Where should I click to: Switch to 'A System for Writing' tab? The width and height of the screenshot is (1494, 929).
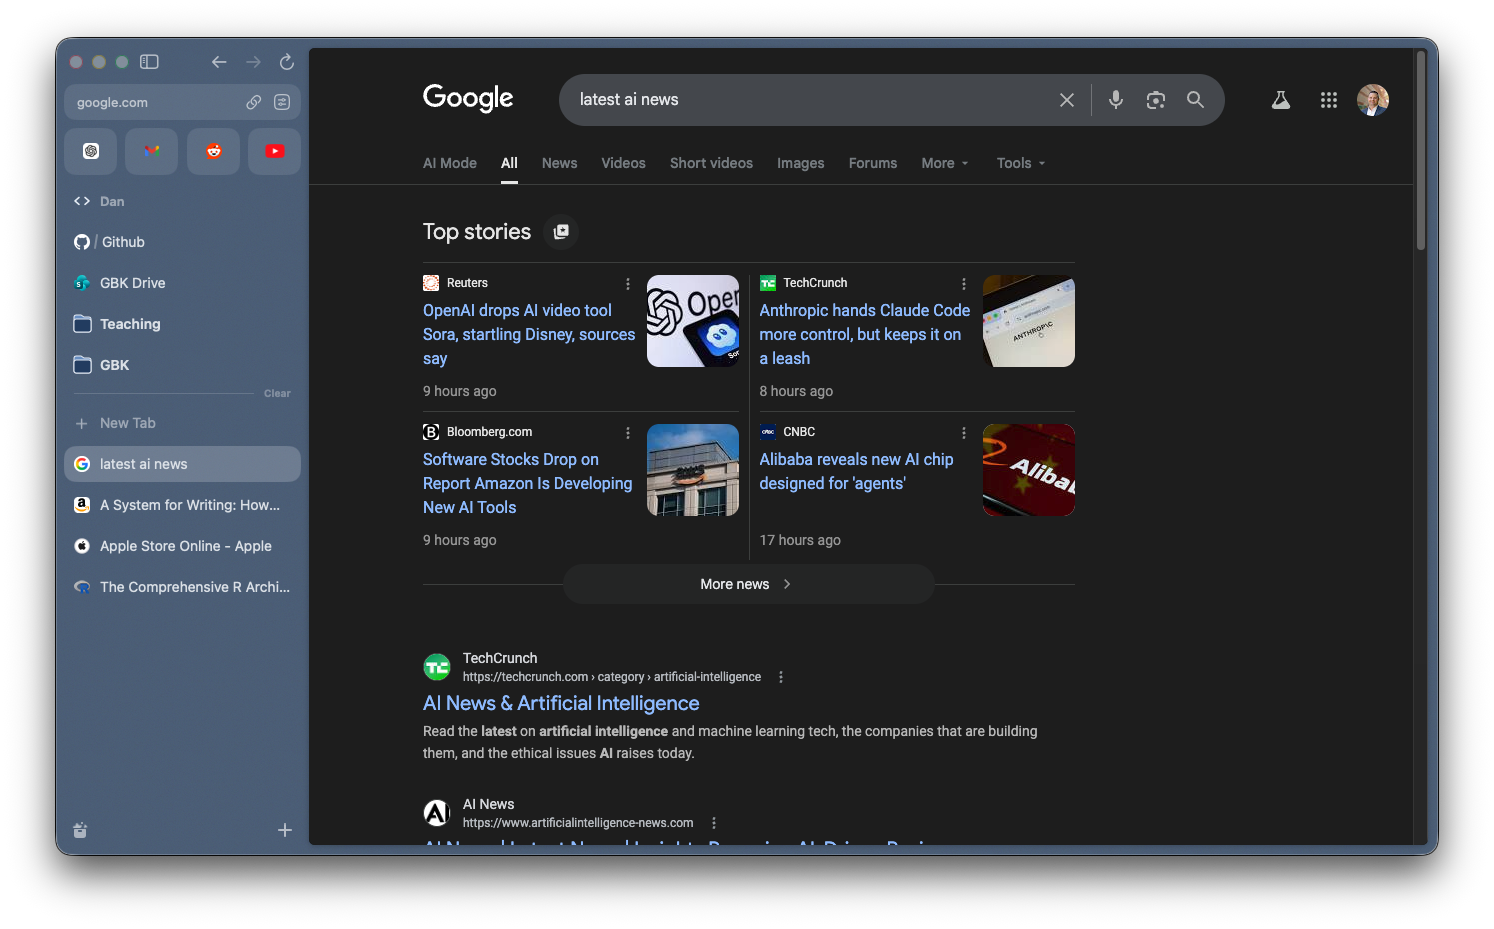click(182, 505)
